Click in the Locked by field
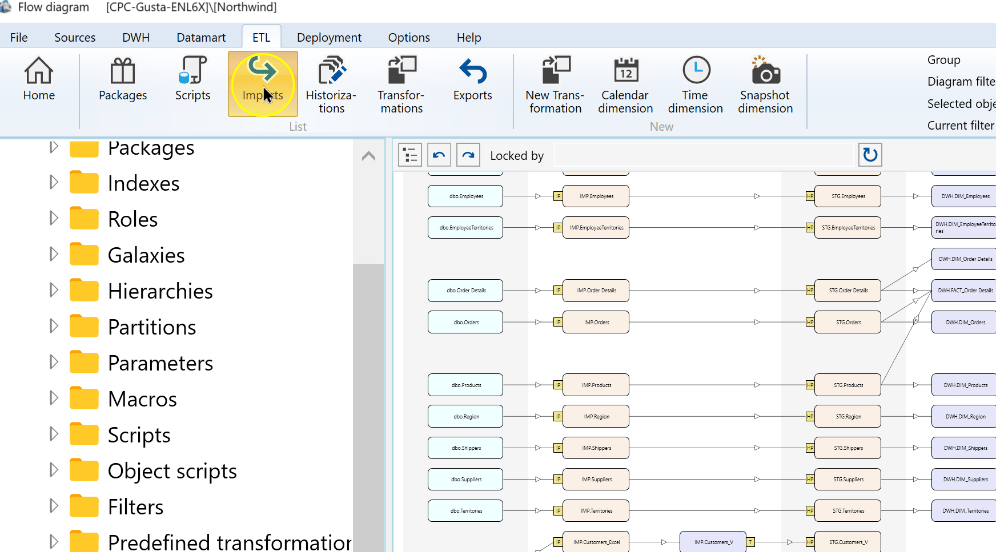The height and width of the screenshot is (552, 996). click(x=703, y=155)
